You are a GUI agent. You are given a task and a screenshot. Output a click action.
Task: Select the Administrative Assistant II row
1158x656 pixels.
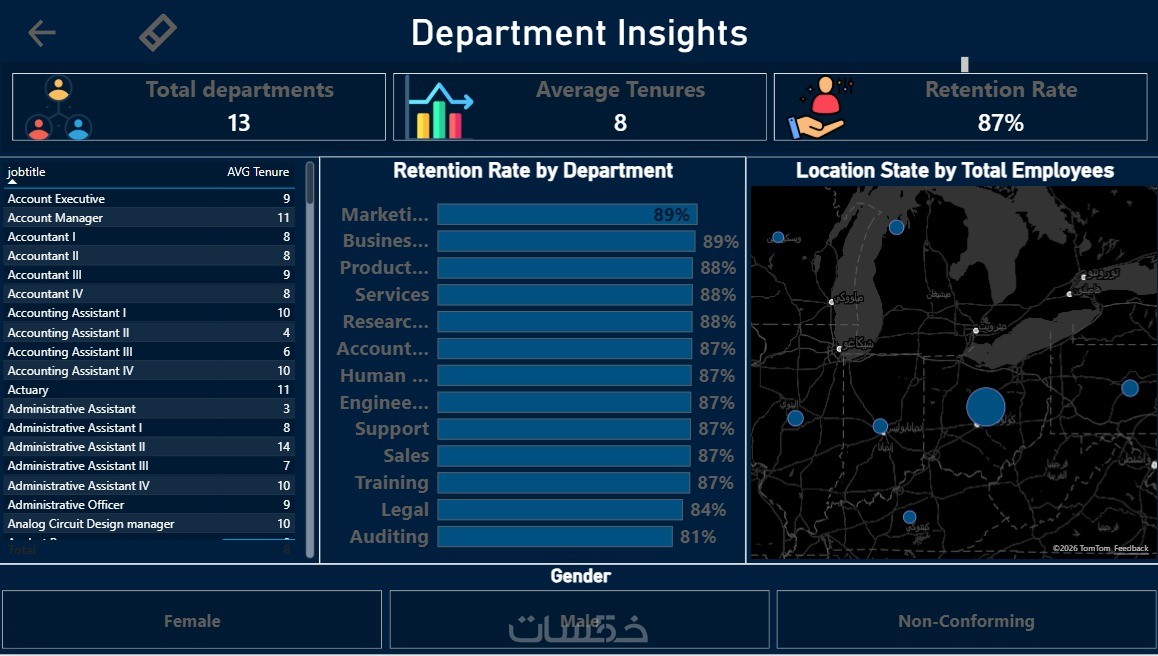149,447
